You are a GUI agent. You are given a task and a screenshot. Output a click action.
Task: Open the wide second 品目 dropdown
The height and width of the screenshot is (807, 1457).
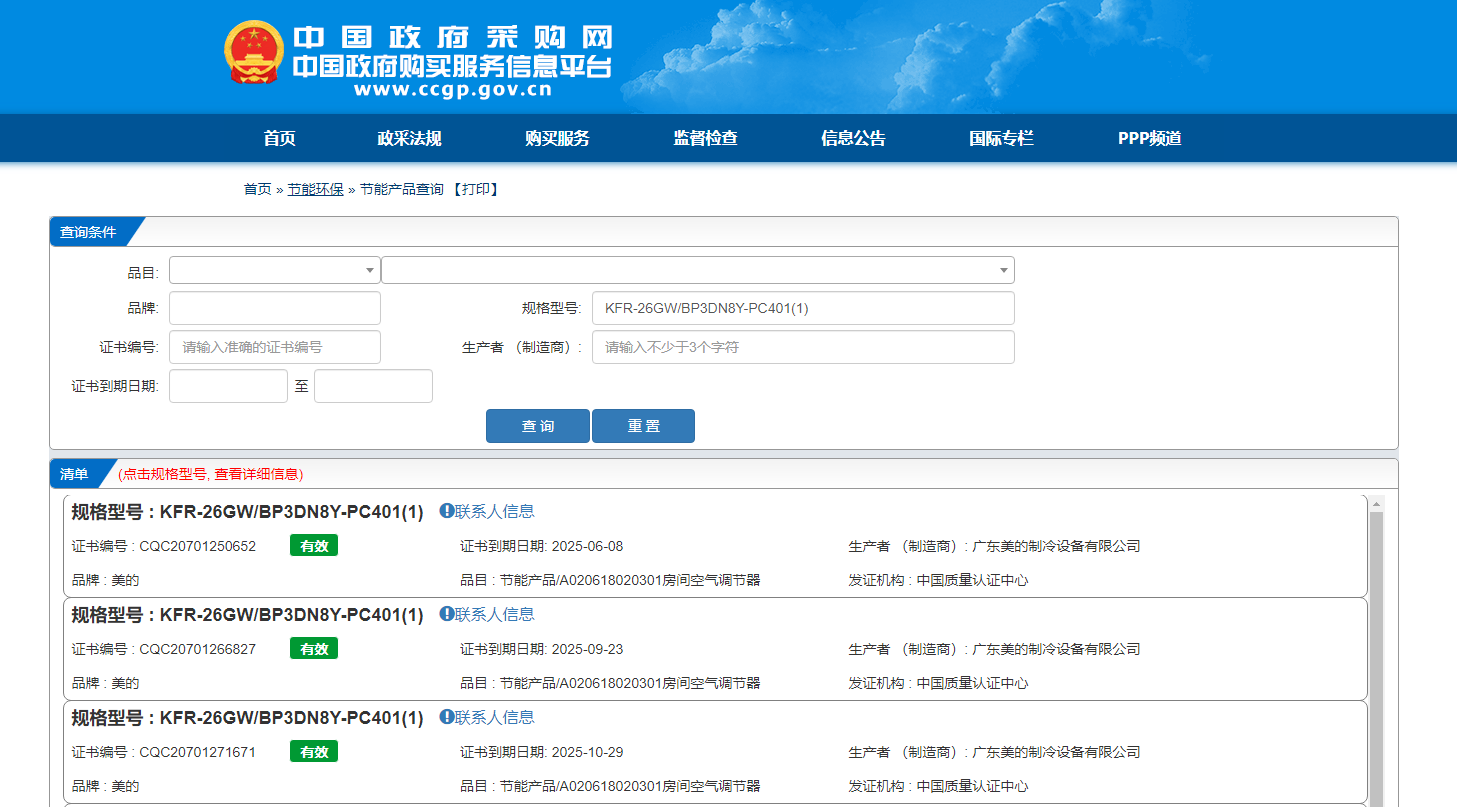698,270
